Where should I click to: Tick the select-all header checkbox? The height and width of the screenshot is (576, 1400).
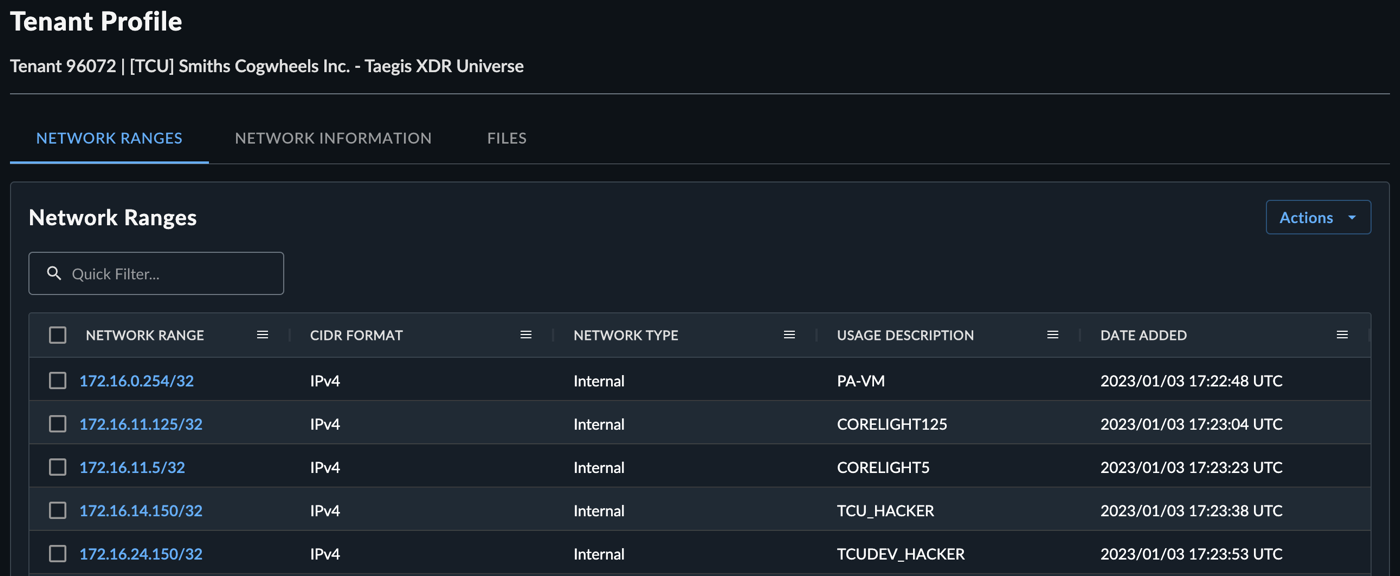pyautogui.click(x=58, y=335)
